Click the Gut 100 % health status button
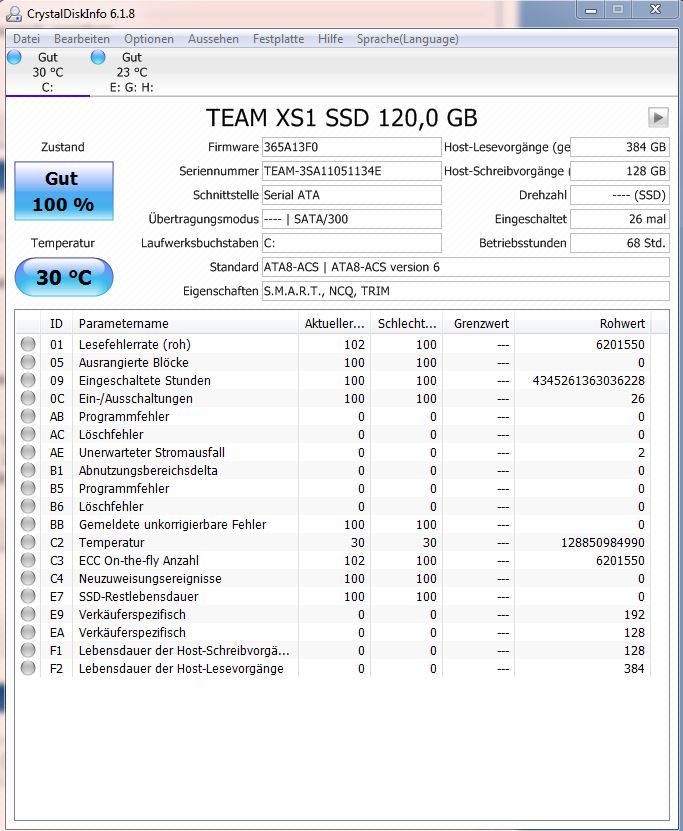 tap(64, 191)
